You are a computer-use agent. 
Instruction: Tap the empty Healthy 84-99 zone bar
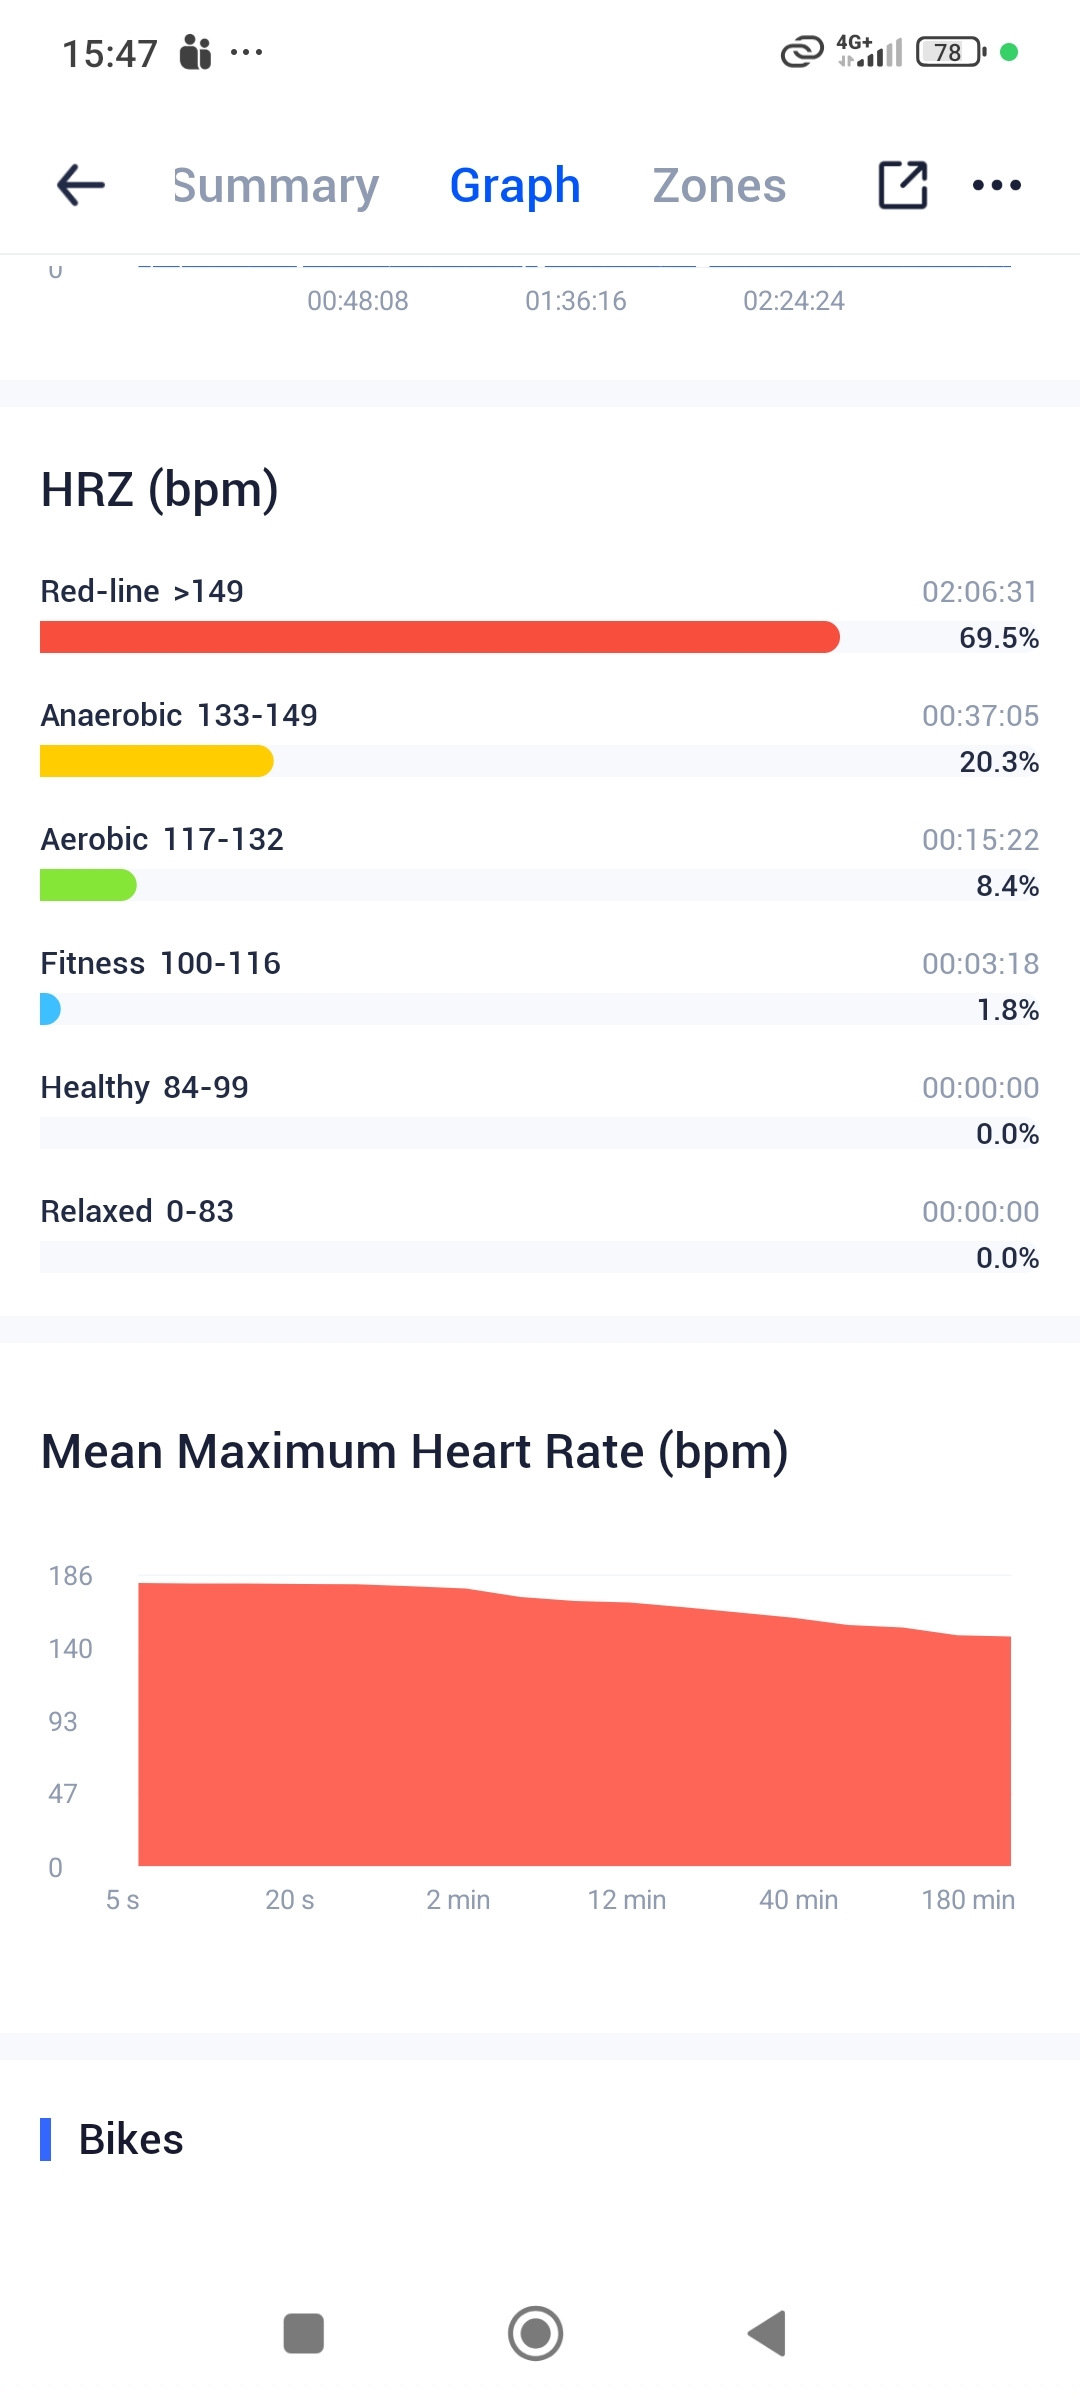pos(539,1133)
